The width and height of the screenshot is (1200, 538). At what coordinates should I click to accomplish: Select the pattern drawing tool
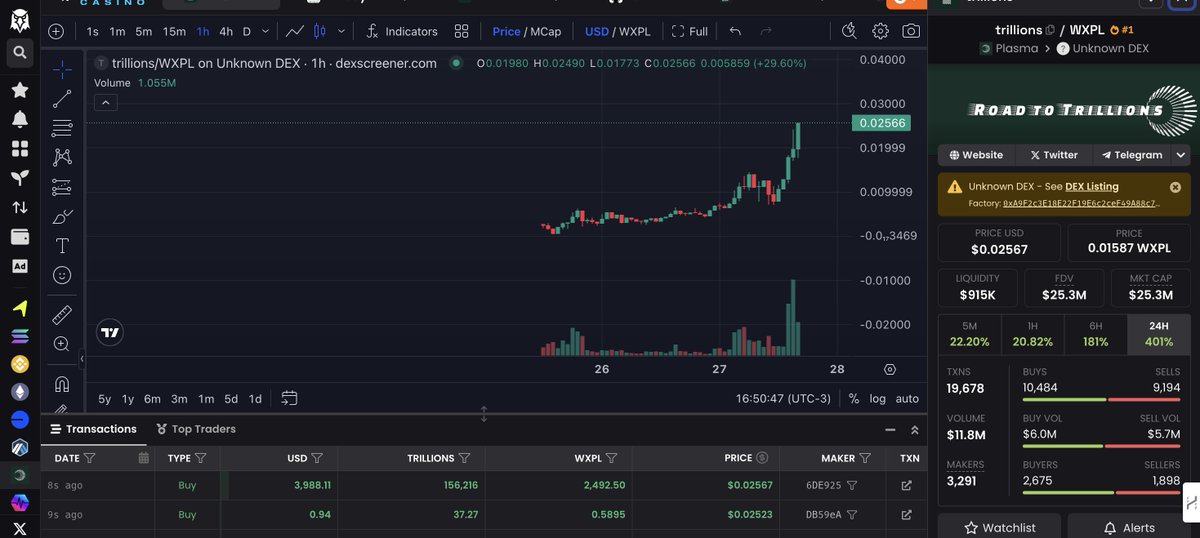(x=62, y=157)
